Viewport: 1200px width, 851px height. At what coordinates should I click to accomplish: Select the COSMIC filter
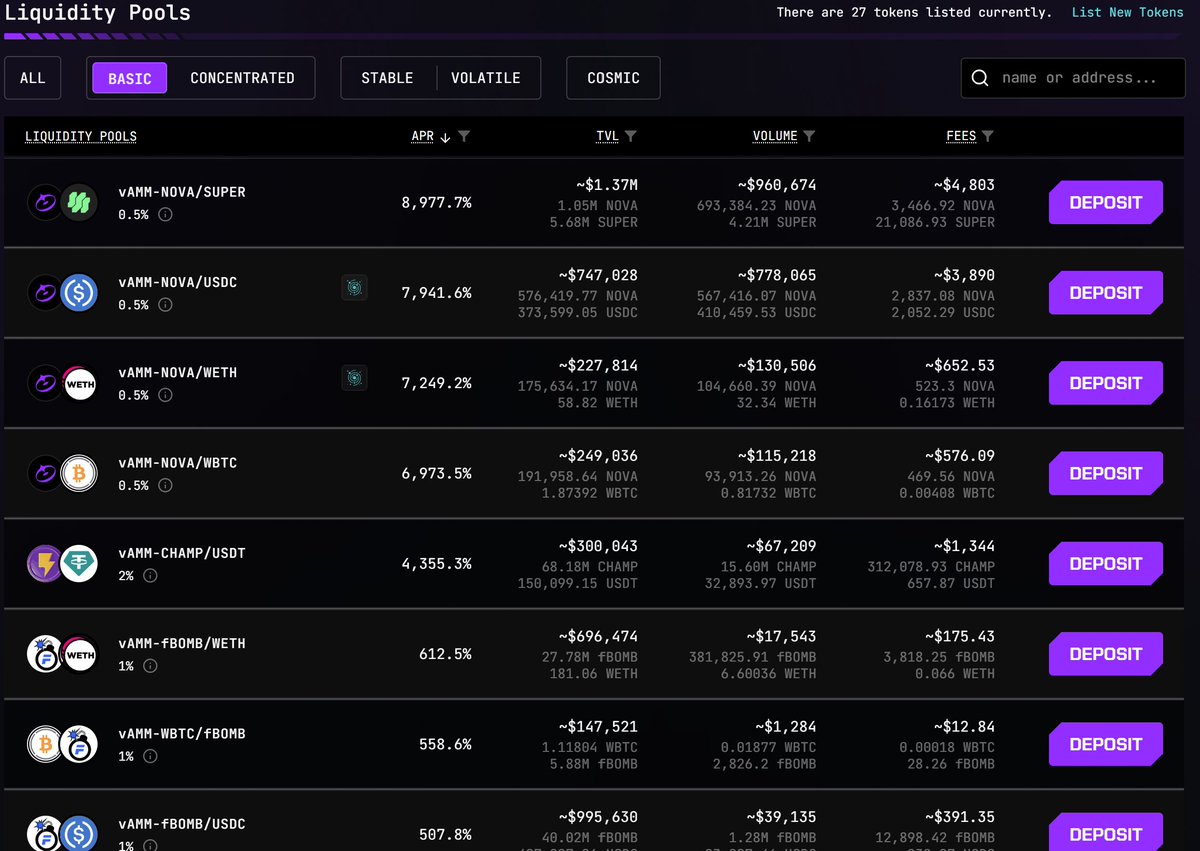(613, 78)
